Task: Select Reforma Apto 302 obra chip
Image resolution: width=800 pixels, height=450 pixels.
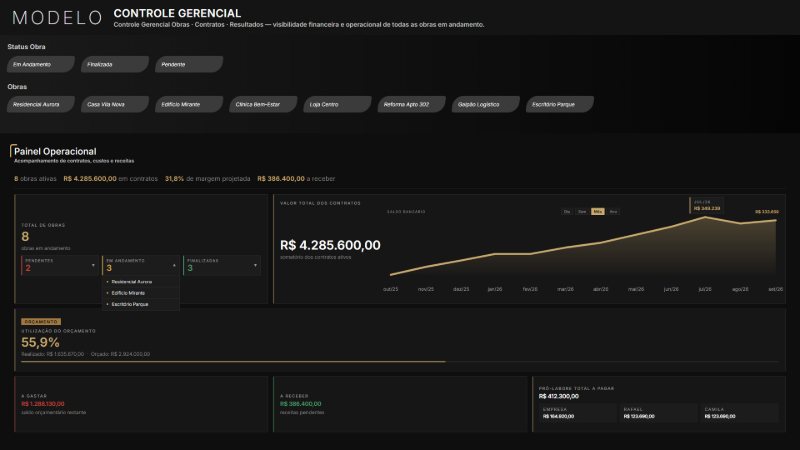Action: pos(411,104)
